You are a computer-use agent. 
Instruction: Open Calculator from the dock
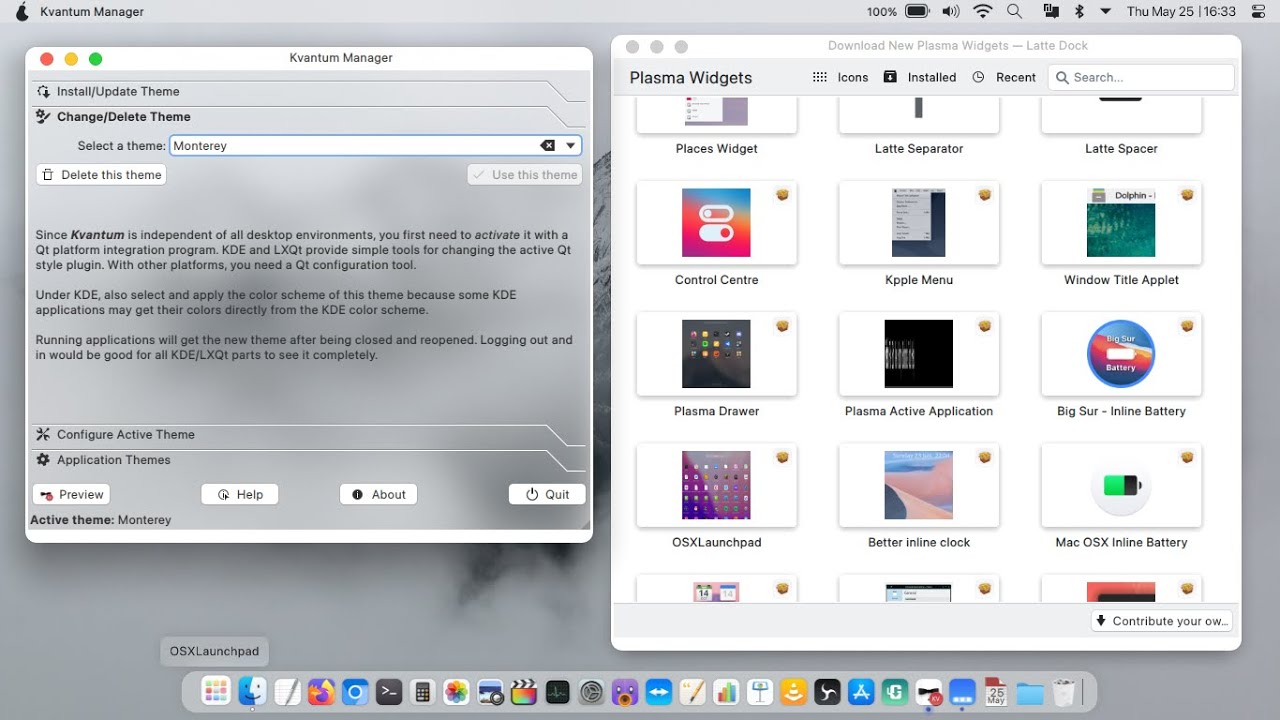pos(422,691)
